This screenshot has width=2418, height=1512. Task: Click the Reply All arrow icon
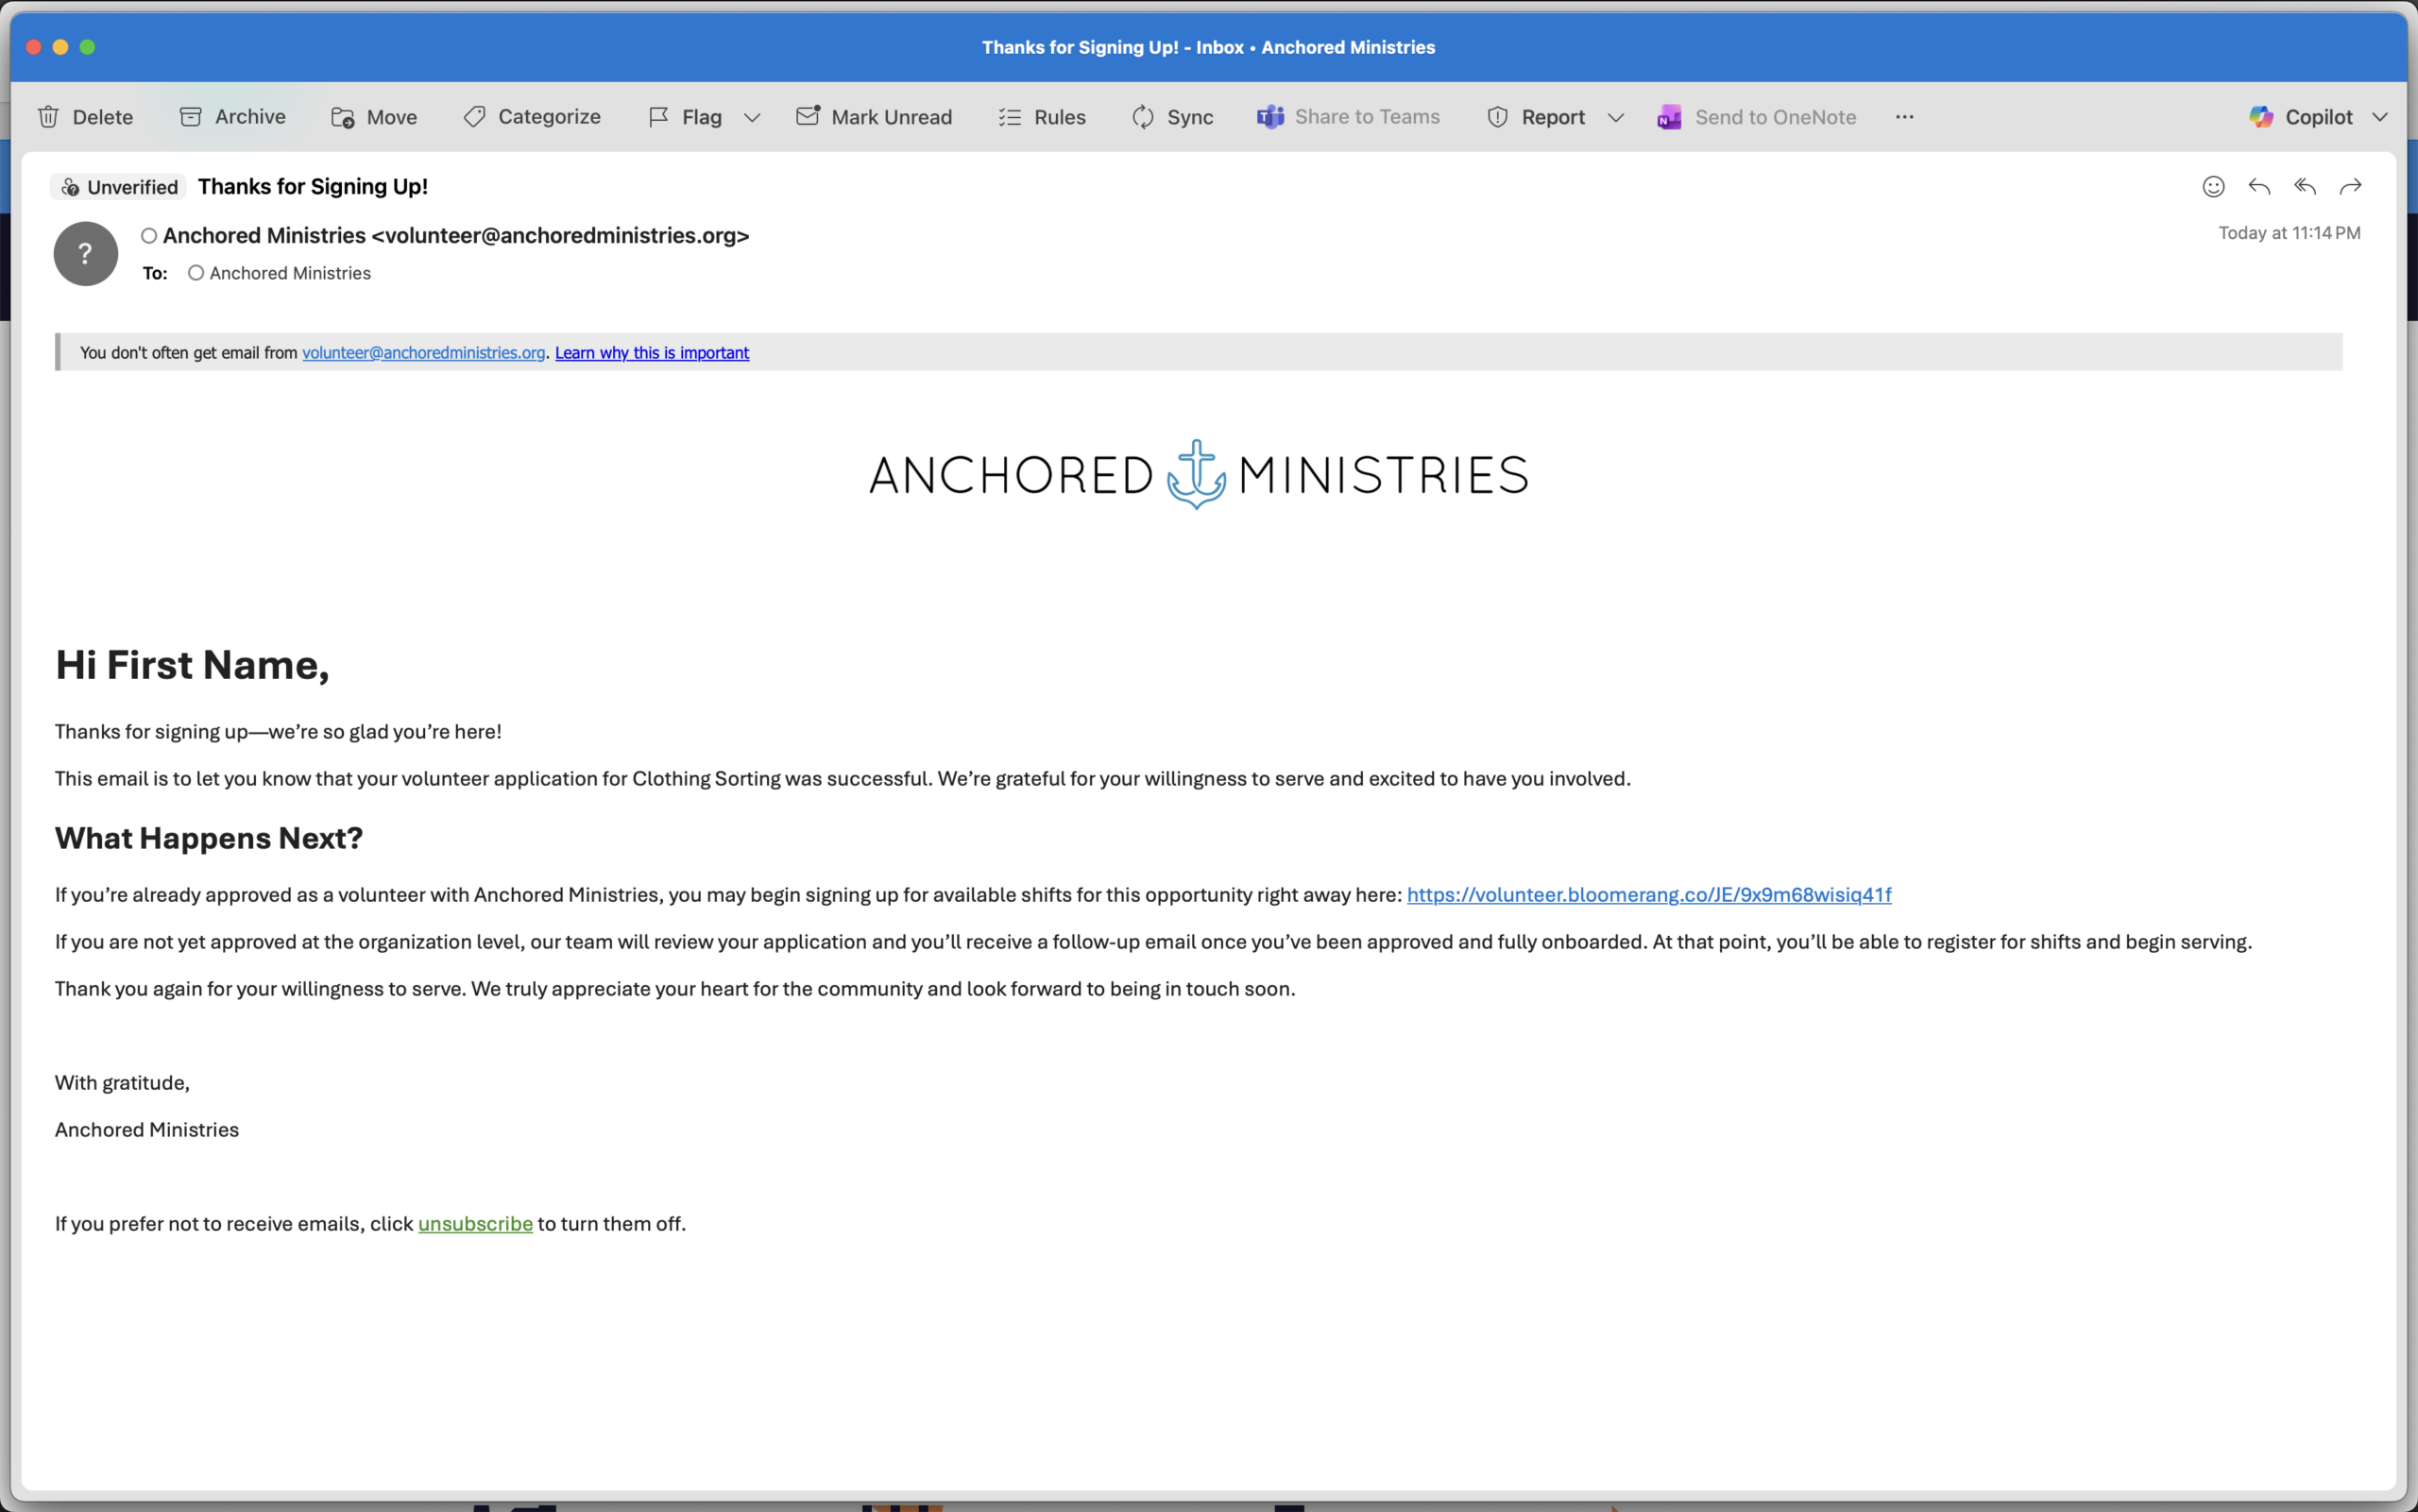(x=2305, y=187)
